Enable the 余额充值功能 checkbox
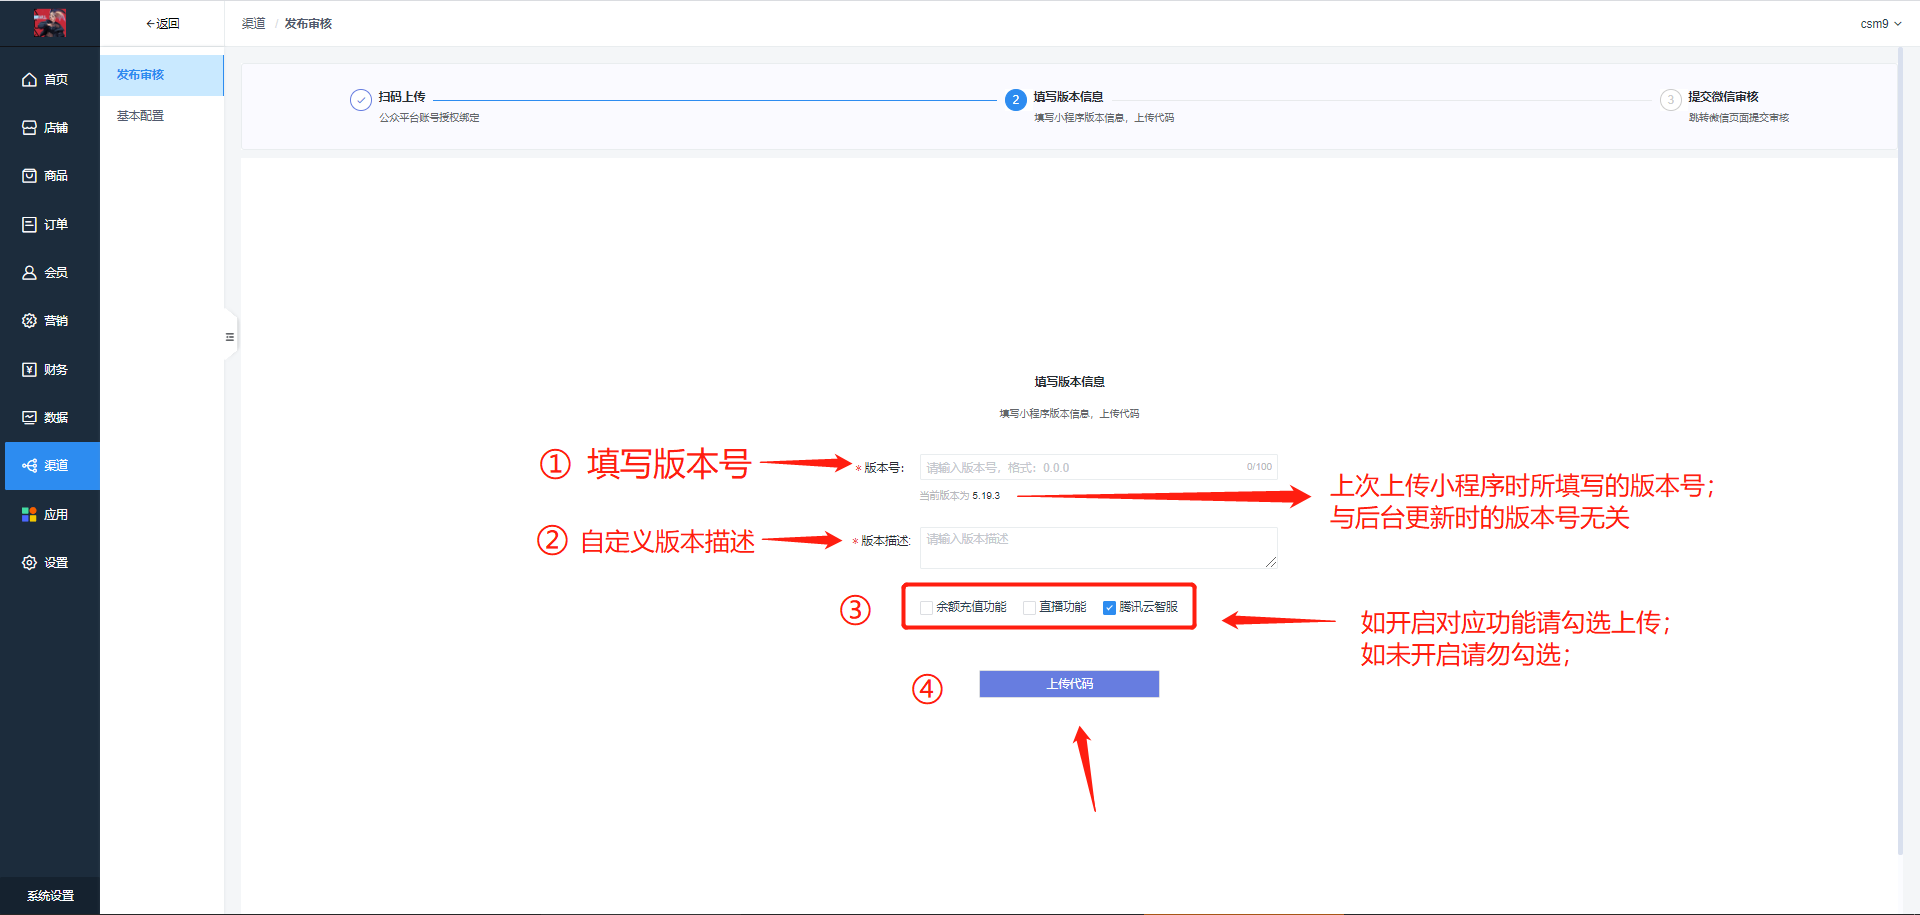This screenshot has height=915, width=1920. pyautogui.click(x=925, y=606)
